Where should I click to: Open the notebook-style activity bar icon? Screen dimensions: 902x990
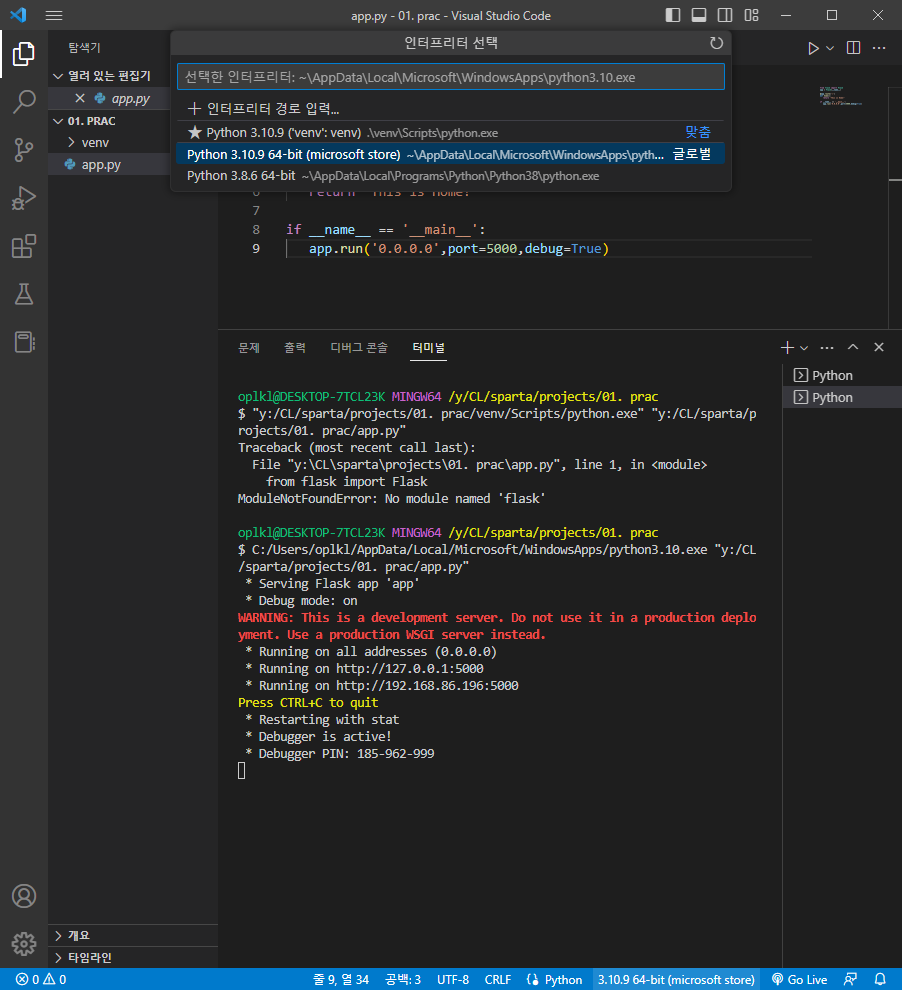[23, 342]
